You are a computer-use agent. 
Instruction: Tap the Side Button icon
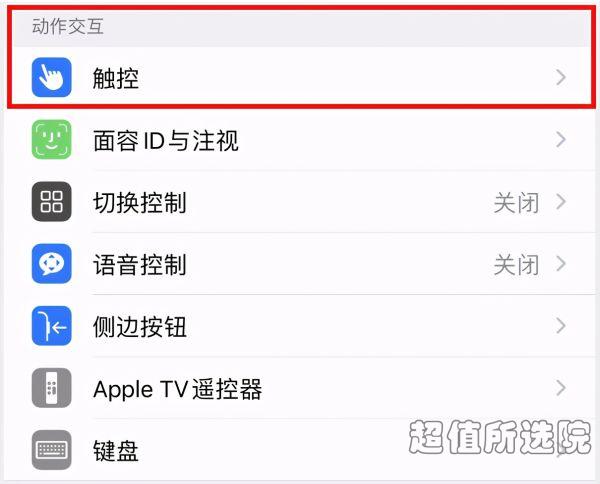(52, 326)
